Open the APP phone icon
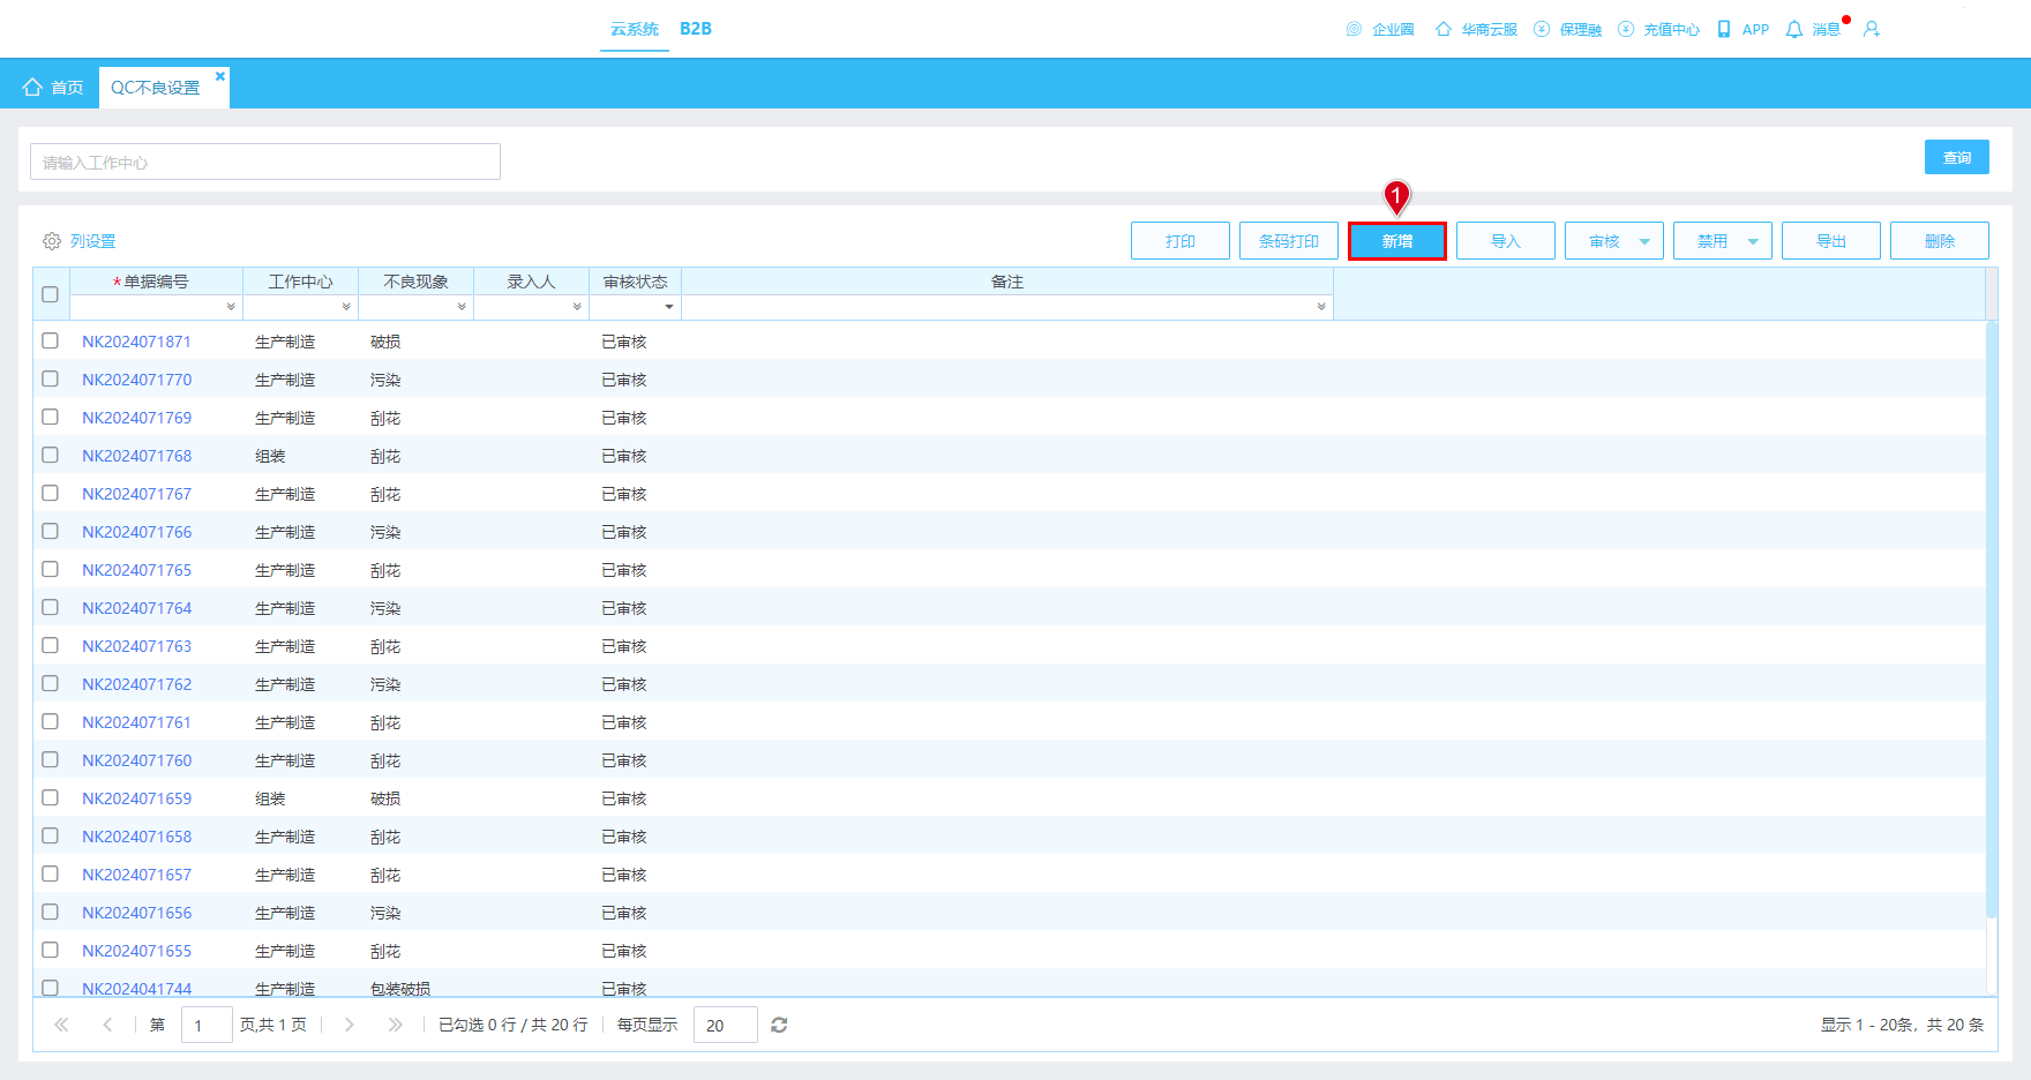 tap(1724, 29)
